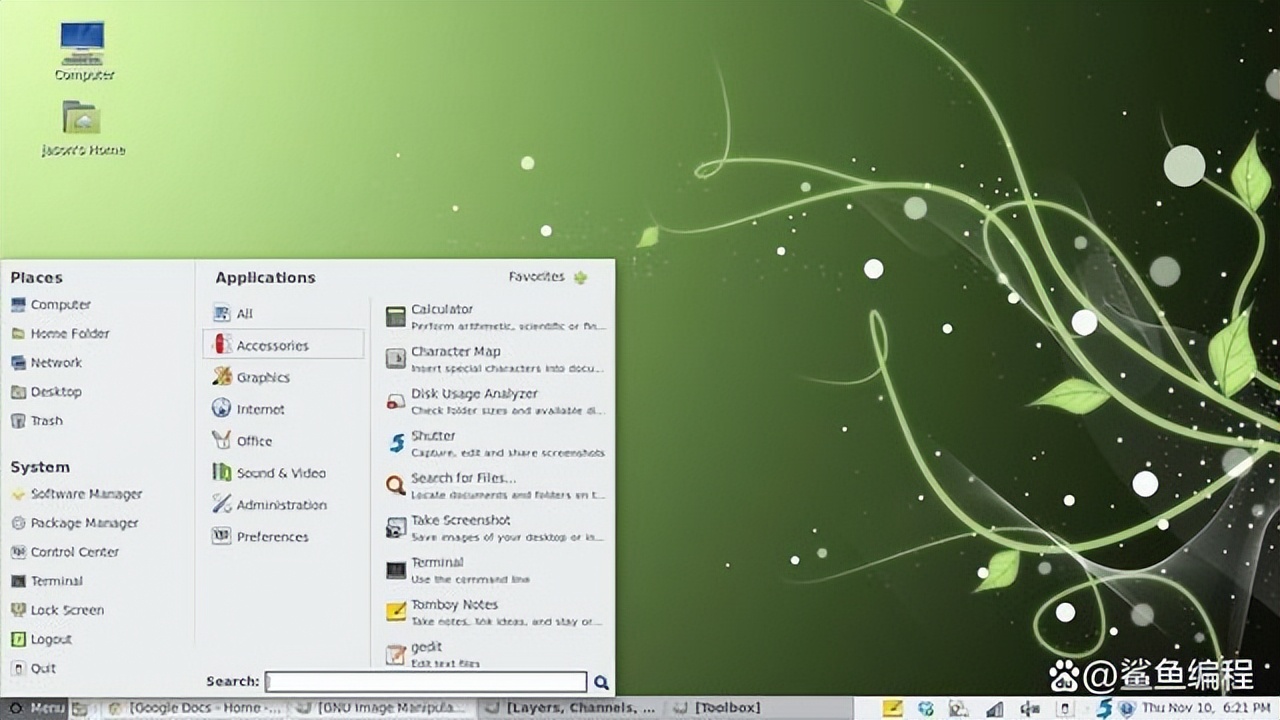
Task: Launch Character Map from Accessories
Action: tap(455, 351)
